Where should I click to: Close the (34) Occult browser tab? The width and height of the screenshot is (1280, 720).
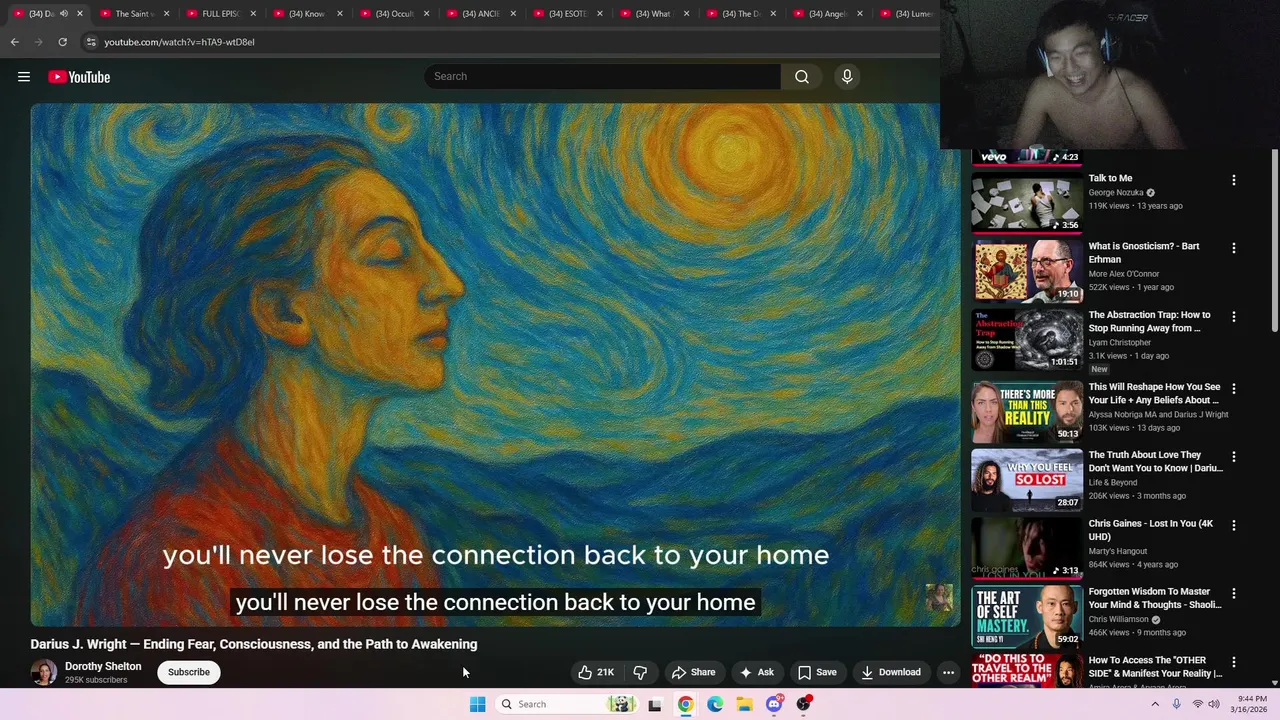(426, 14)
